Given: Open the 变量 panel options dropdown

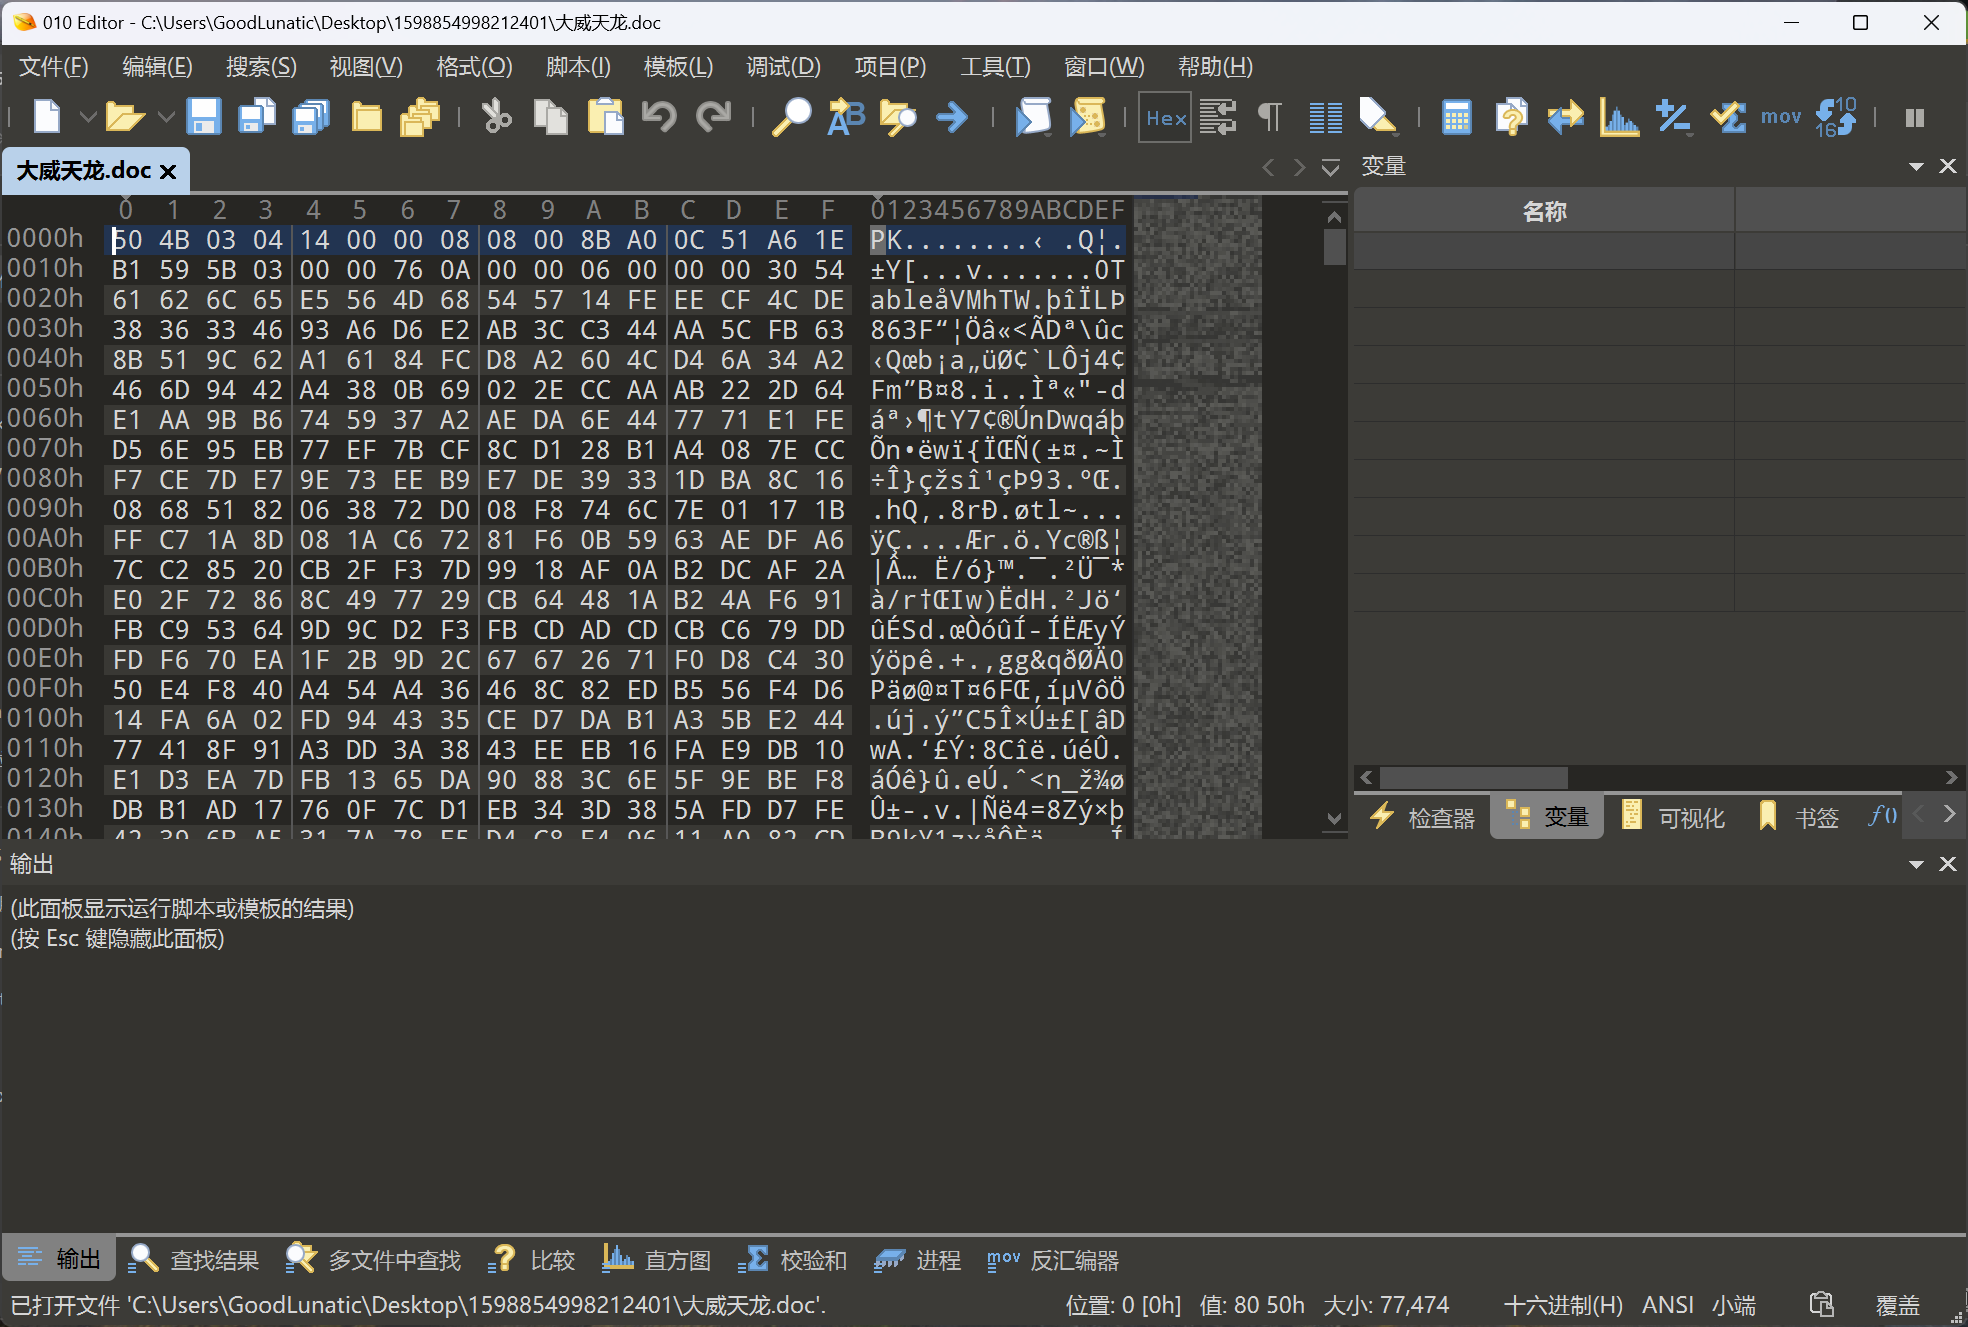Looking at the screenshot, I should click(x=1916, y=166).
